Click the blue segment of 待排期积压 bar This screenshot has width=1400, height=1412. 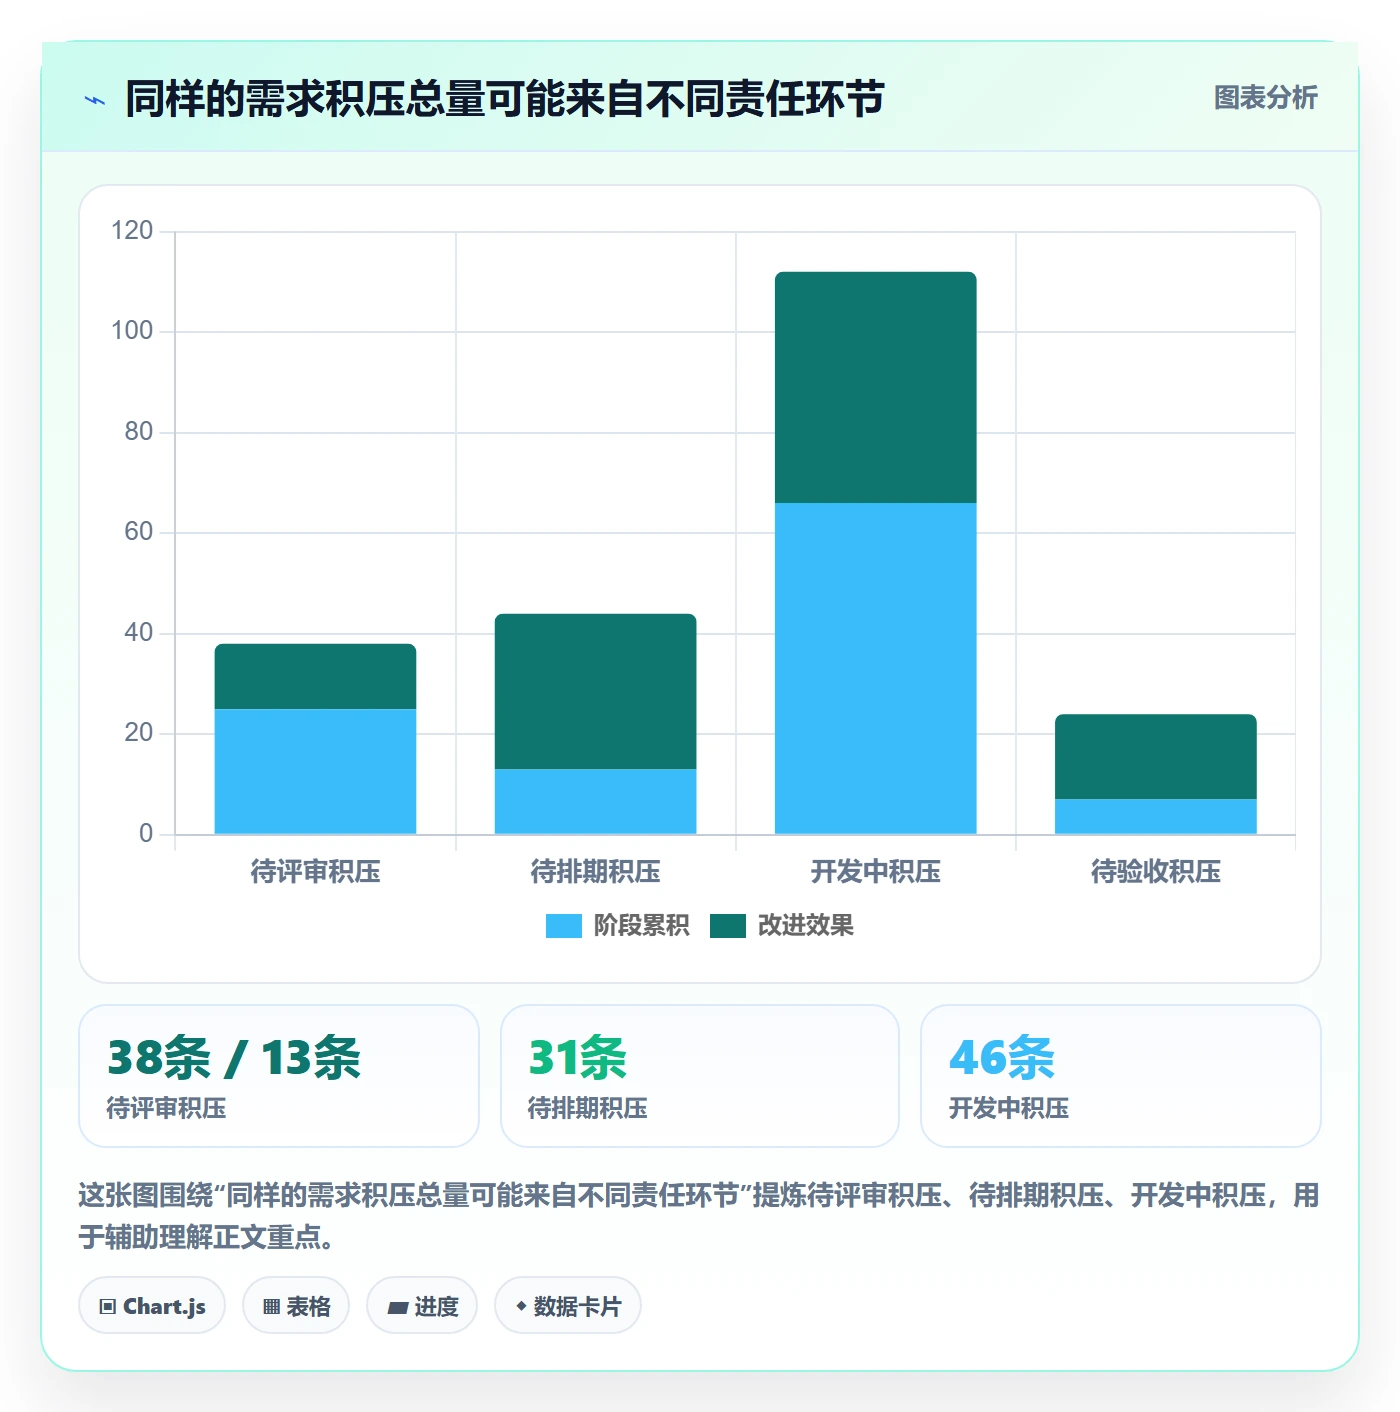(595, 801)
